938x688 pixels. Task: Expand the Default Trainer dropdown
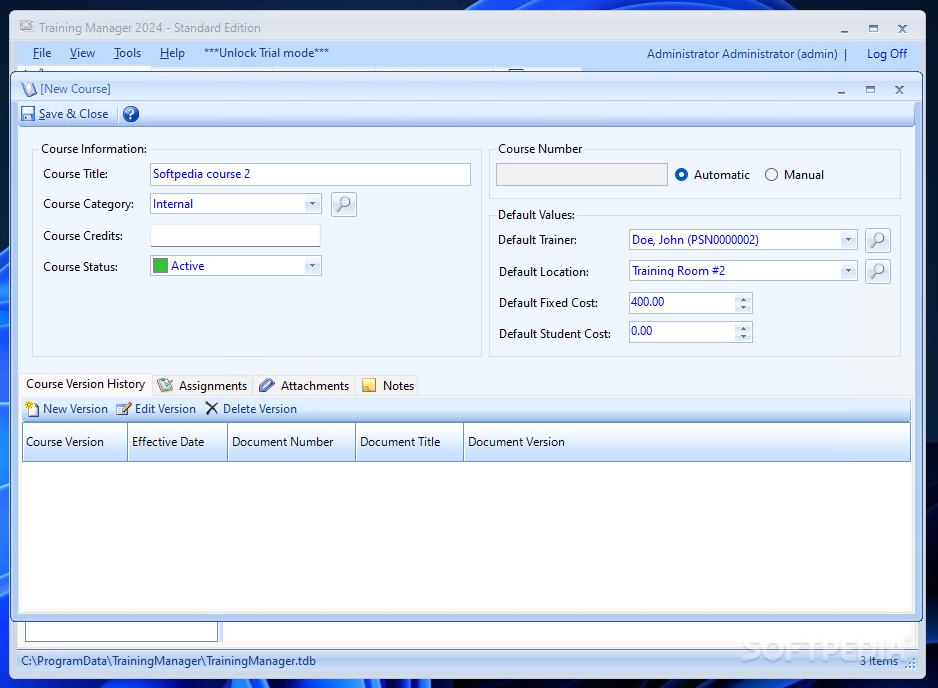click(848, 240)
